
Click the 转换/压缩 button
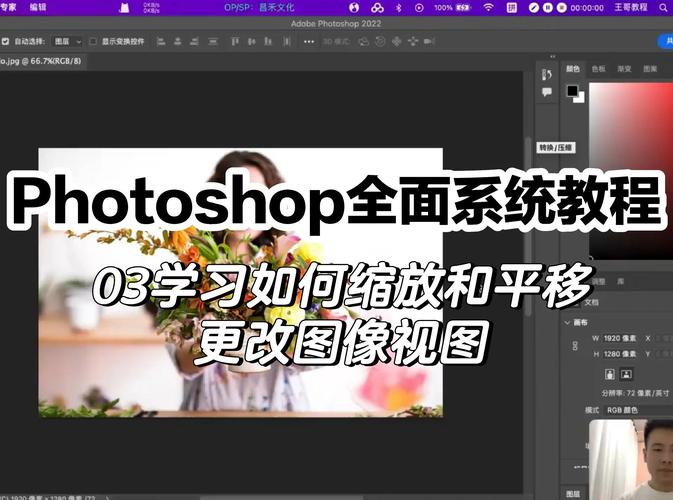pos(556,148)
